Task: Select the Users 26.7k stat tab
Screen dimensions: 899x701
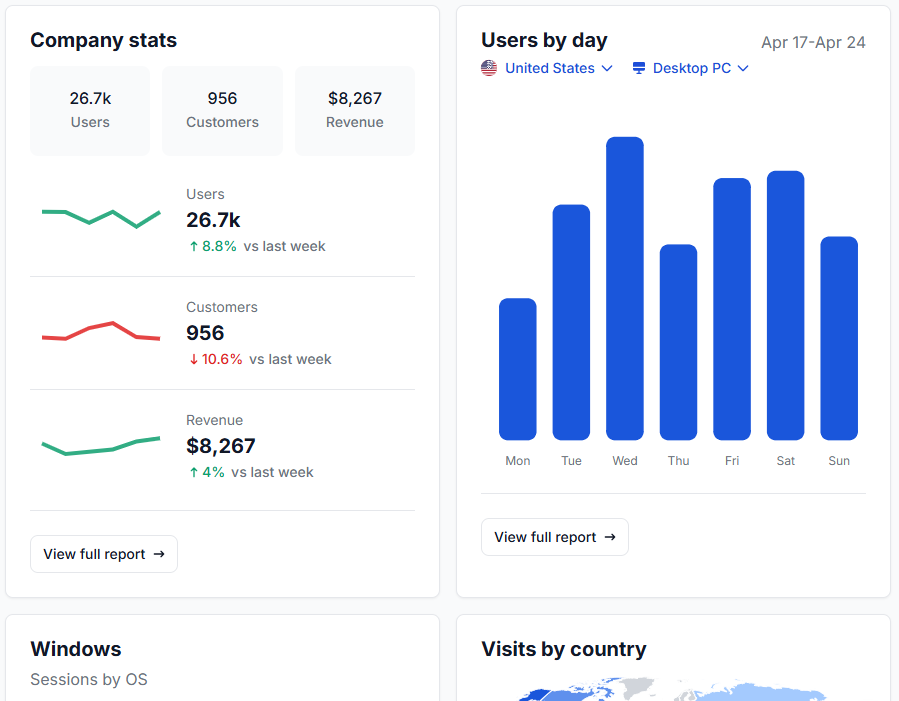Action: point(90,110)
